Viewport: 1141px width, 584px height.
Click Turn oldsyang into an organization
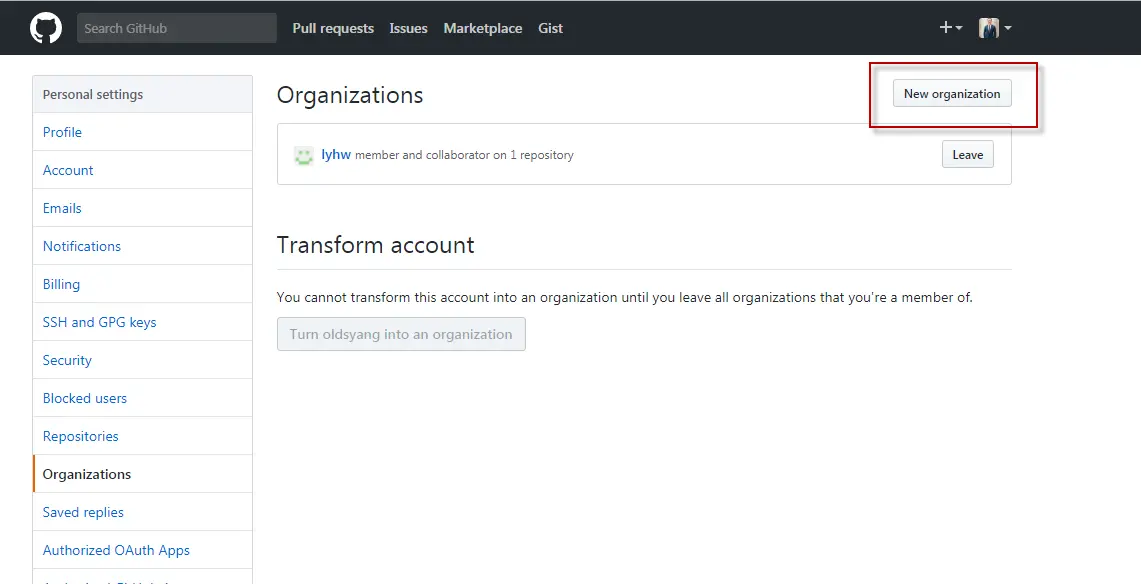[x=401, y=335]
